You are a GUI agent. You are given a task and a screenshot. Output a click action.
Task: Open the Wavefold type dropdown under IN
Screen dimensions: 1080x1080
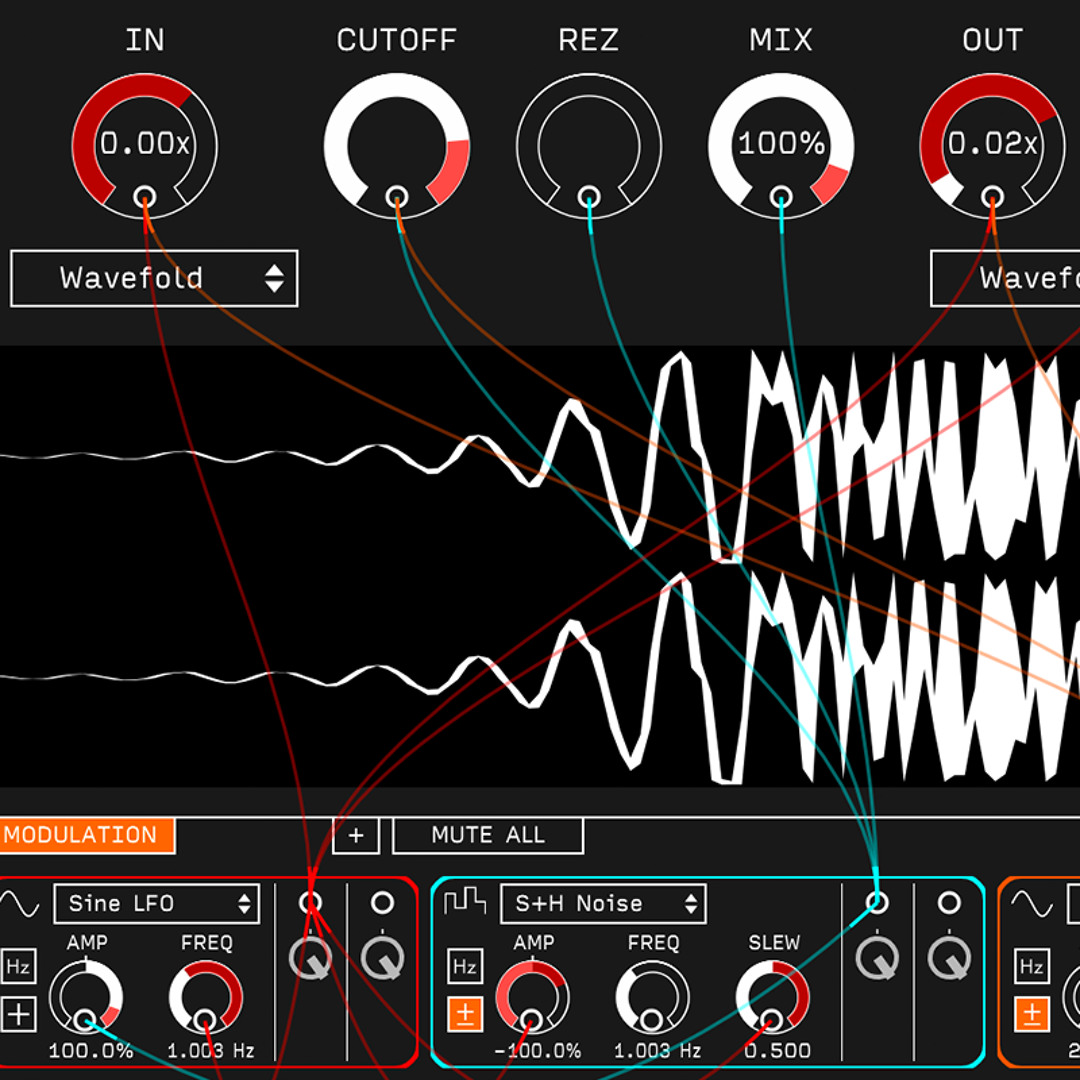154,278
